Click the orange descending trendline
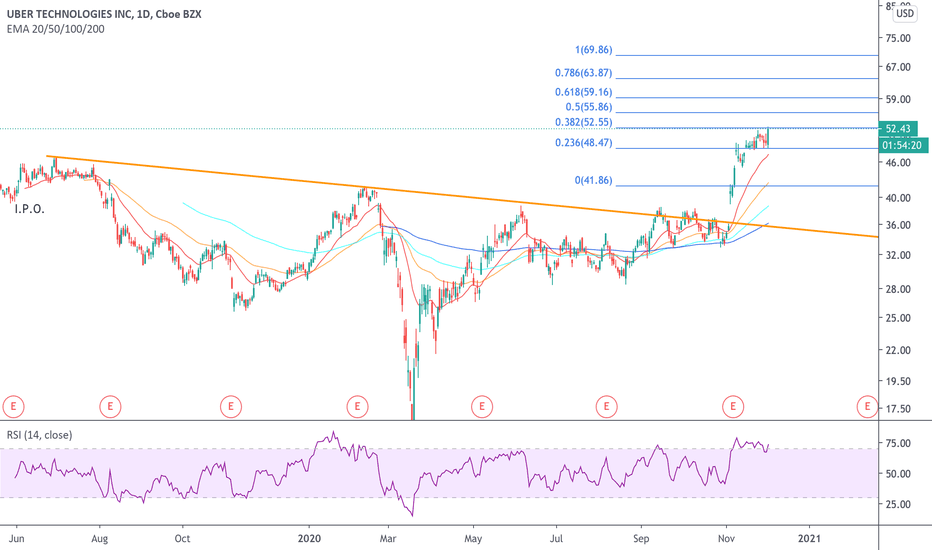 464,197
